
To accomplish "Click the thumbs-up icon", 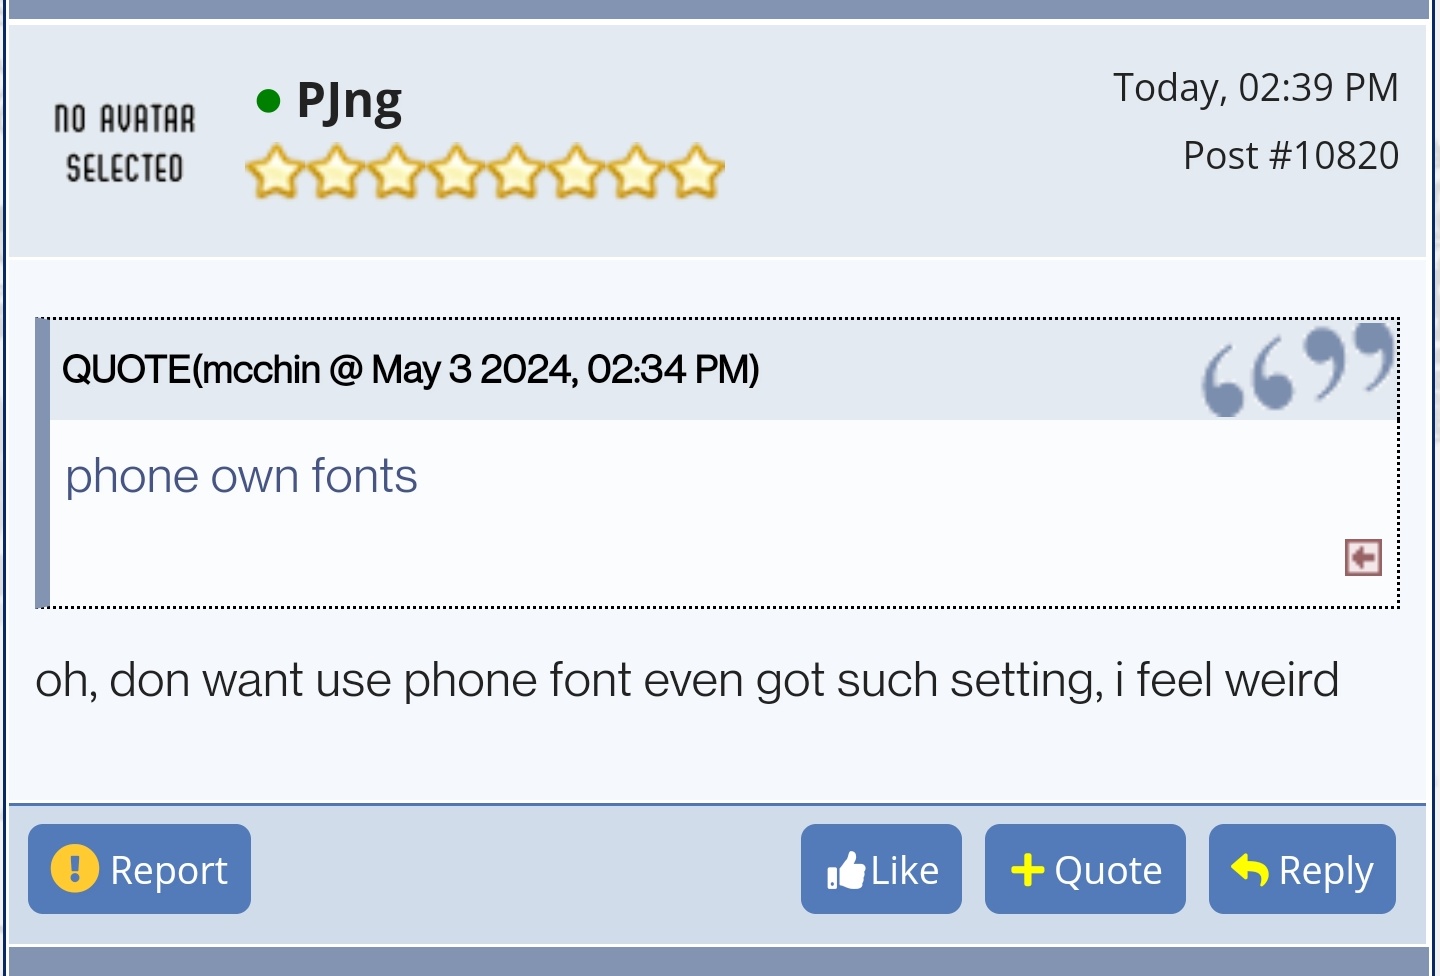I will coord(846,870).
